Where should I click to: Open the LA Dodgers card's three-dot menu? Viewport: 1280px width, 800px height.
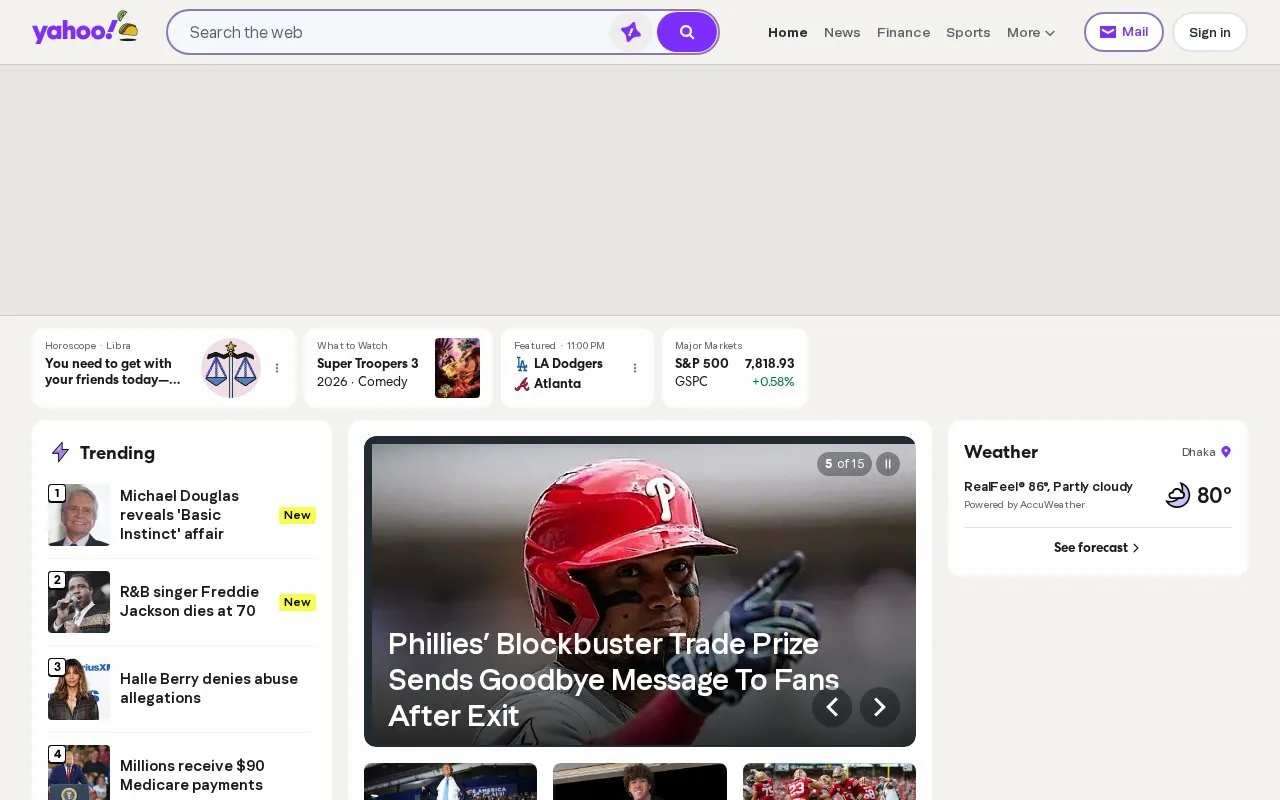point(634,368)
